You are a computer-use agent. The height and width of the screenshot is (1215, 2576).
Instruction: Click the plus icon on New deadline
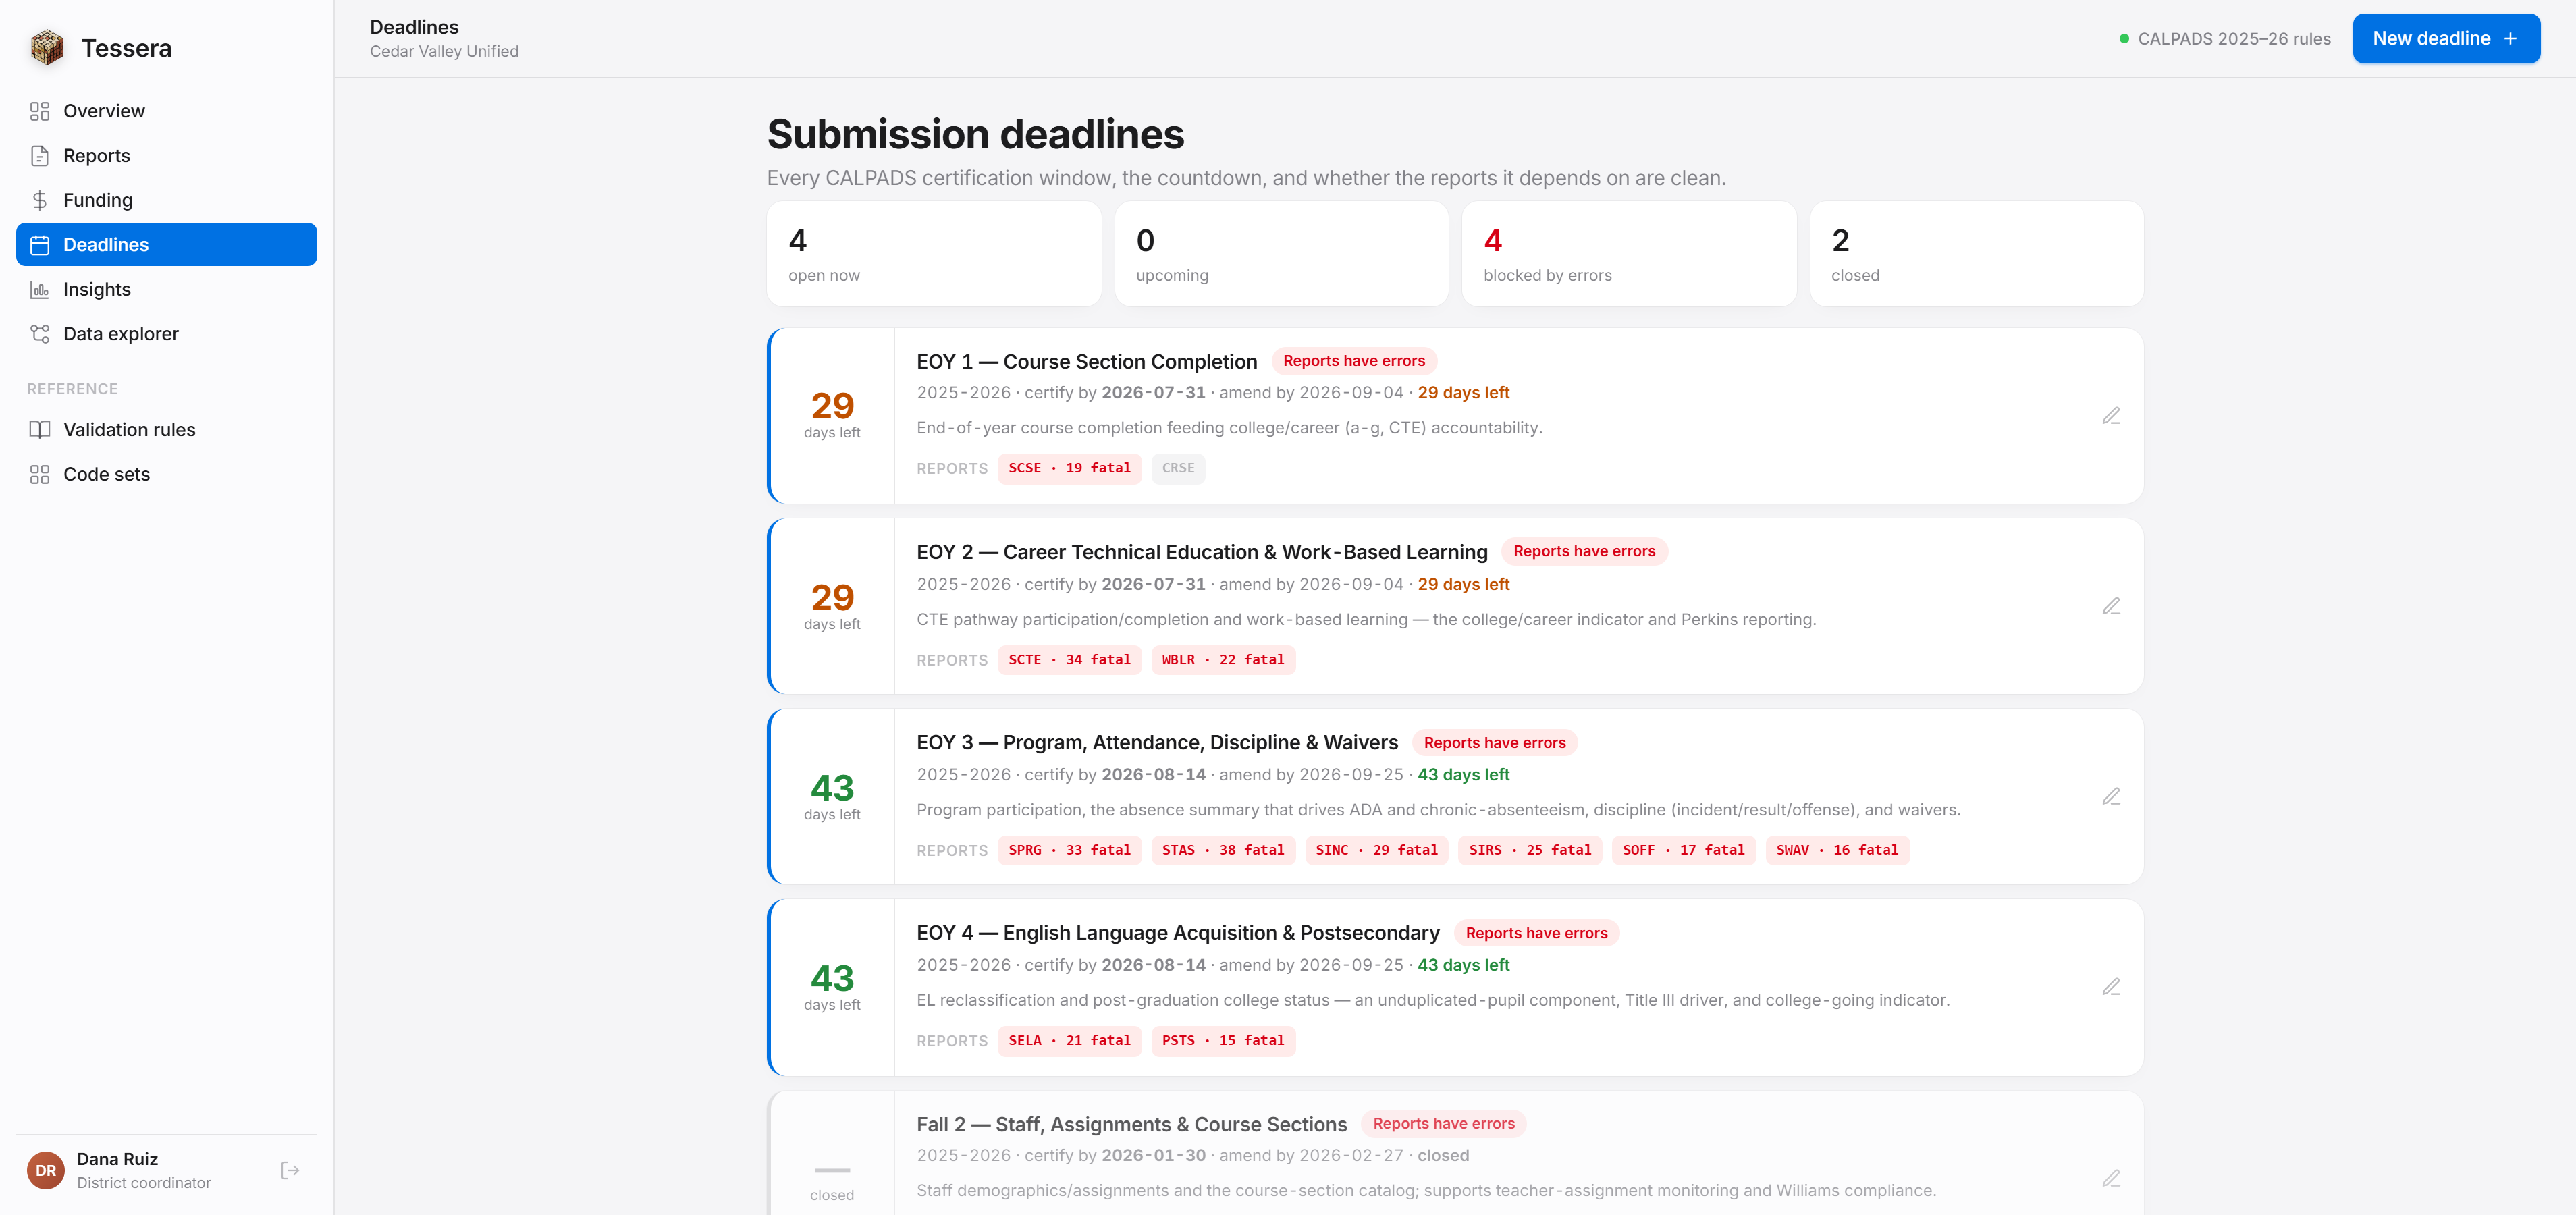[x=2510, y=39]
